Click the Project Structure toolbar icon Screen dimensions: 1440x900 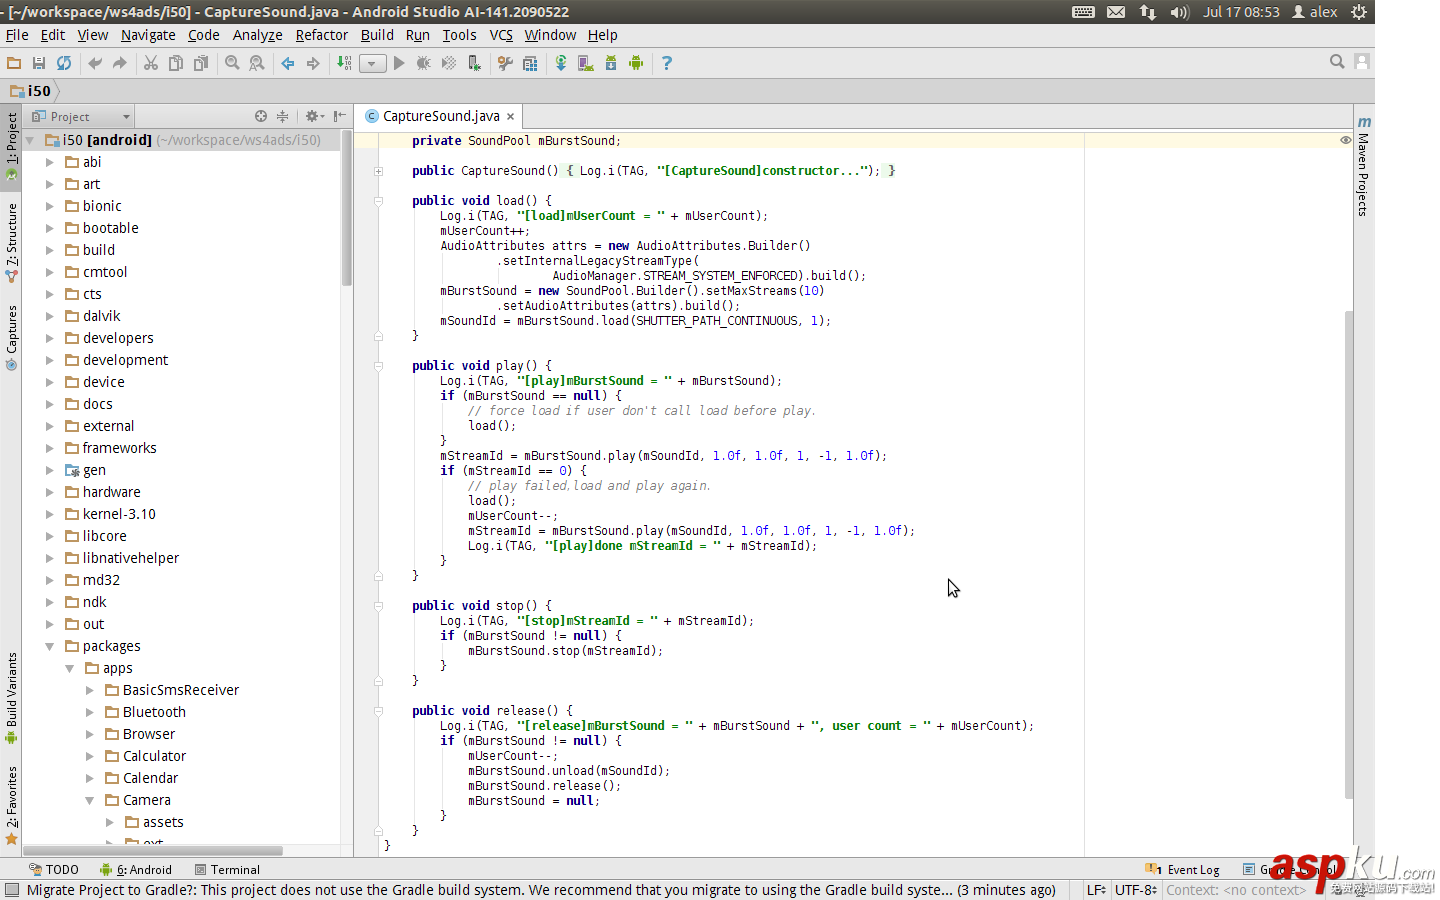530,63
